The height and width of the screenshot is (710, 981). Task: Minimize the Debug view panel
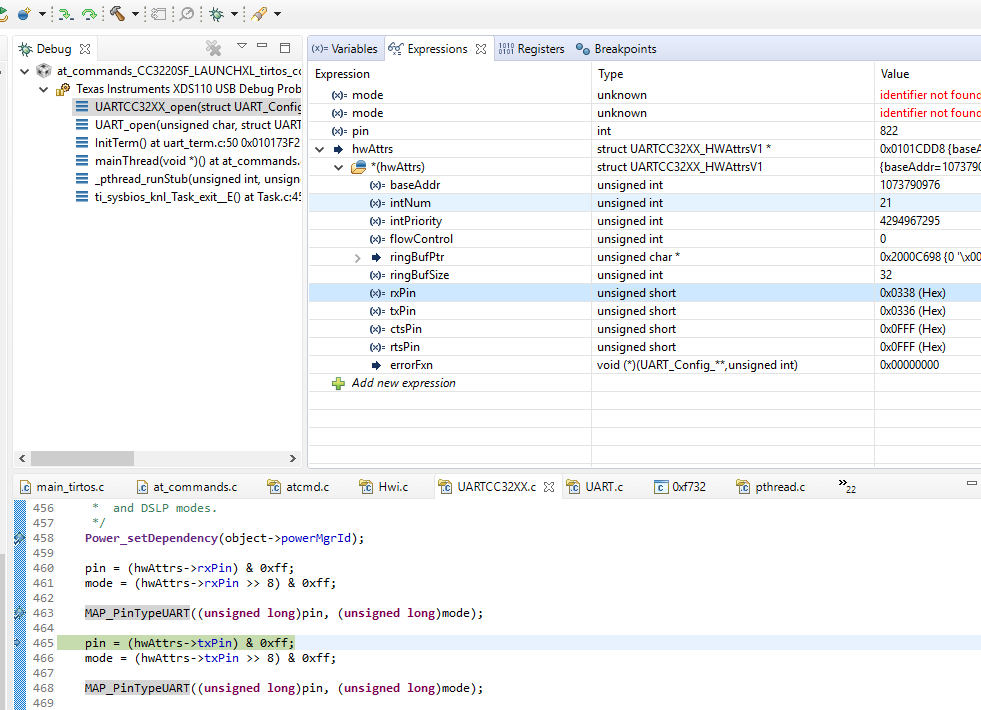pyautogui.click(x=263, y=47)
